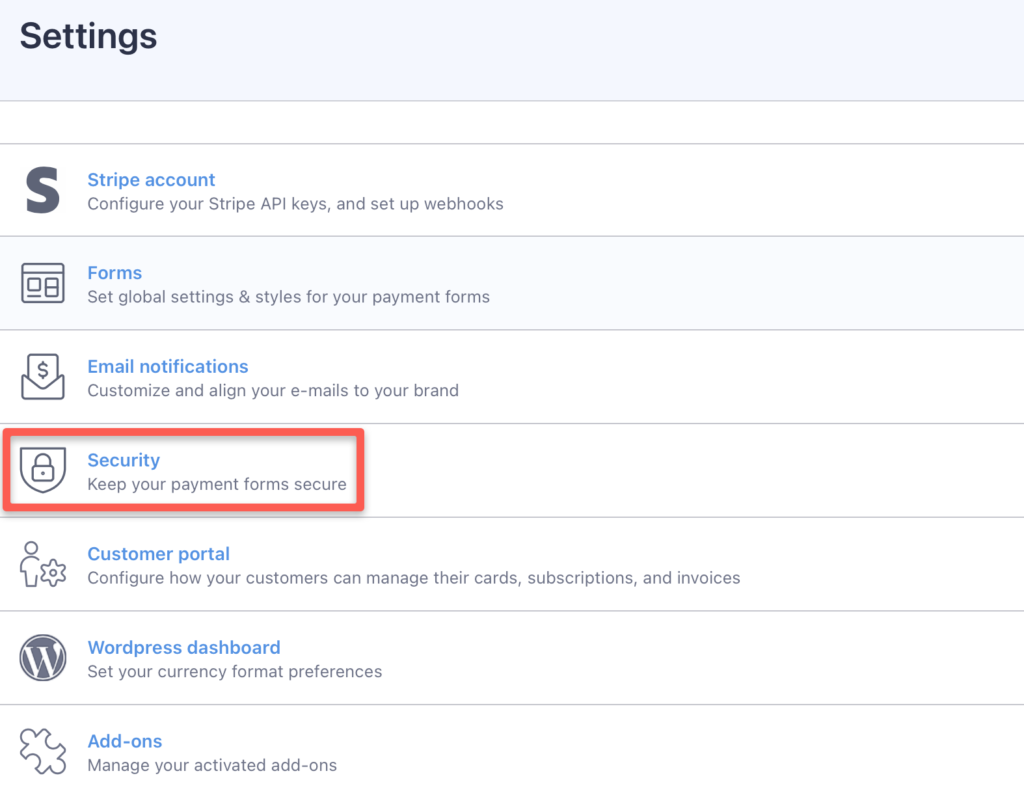
Task: Click the Customer portal link
Action: (158, 553)
